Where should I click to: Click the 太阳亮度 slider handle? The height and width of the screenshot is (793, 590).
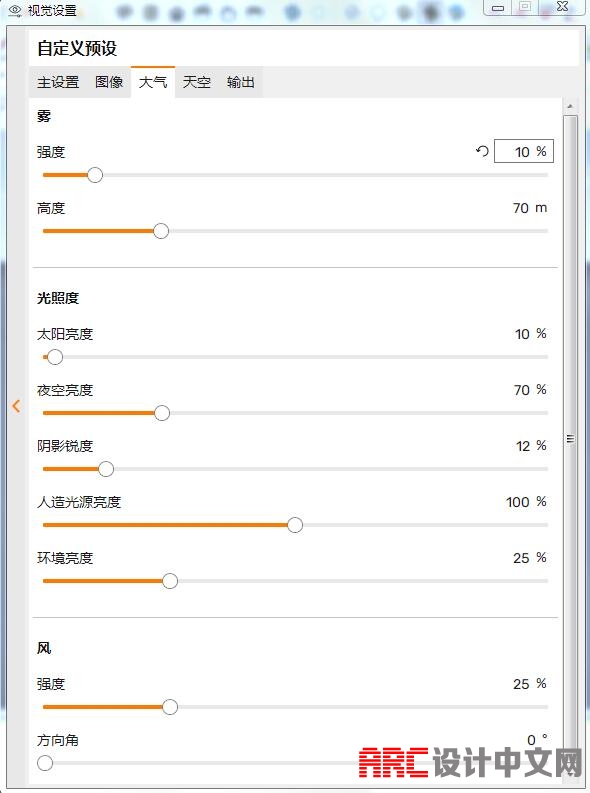55,357
